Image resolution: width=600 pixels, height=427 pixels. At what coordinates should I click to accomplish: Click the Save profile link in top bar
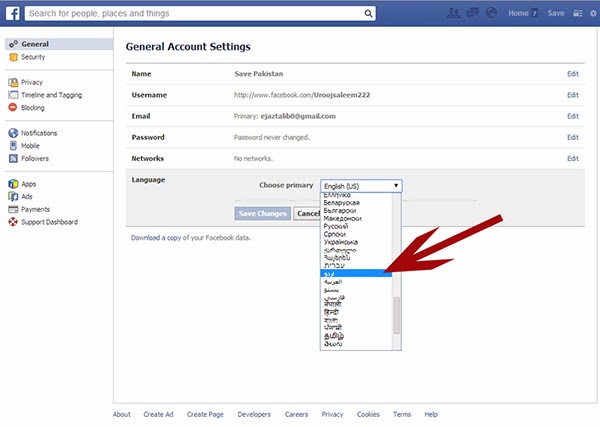tap(556, 13)
